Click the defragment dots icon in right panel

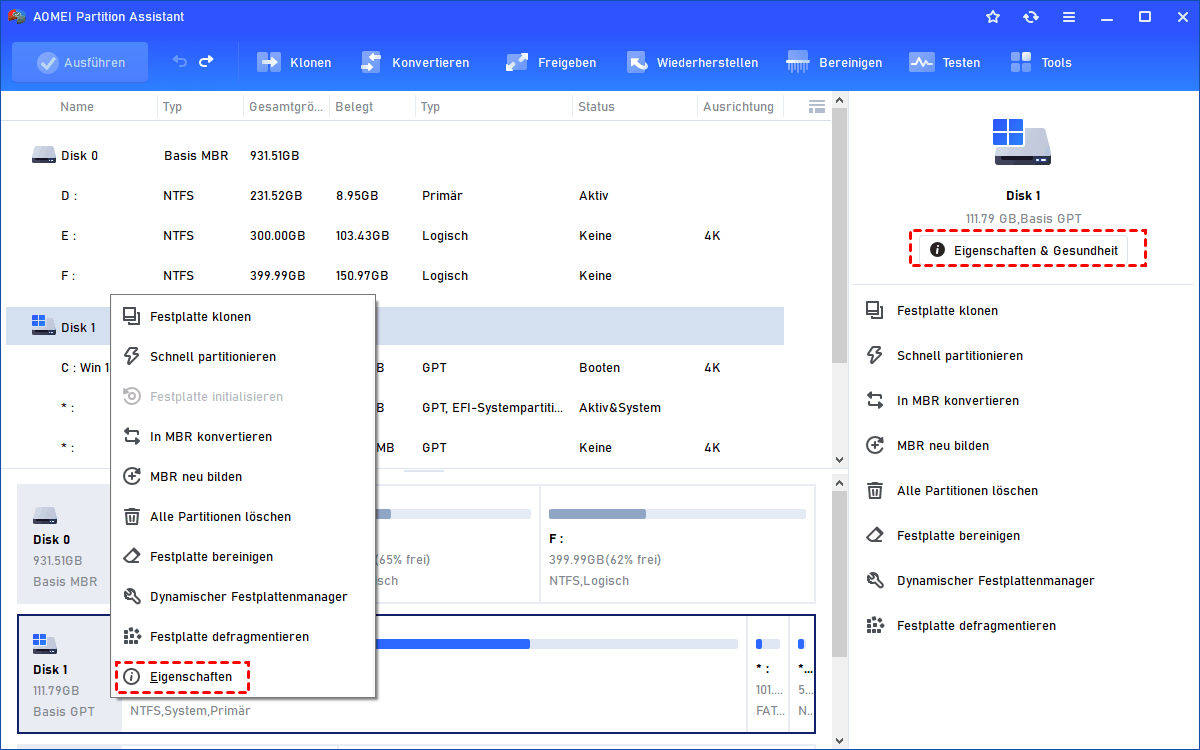875,625
